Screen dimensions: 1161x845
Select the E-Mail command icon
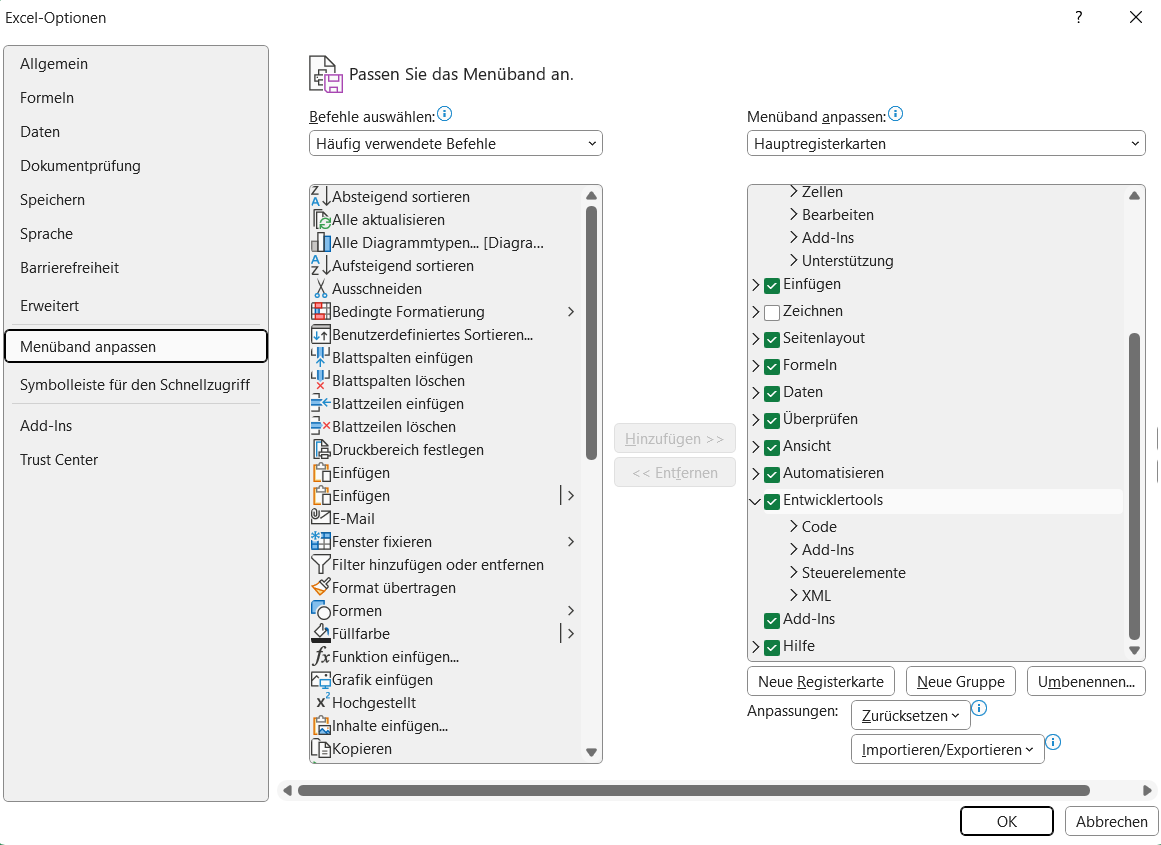point(321,518)
